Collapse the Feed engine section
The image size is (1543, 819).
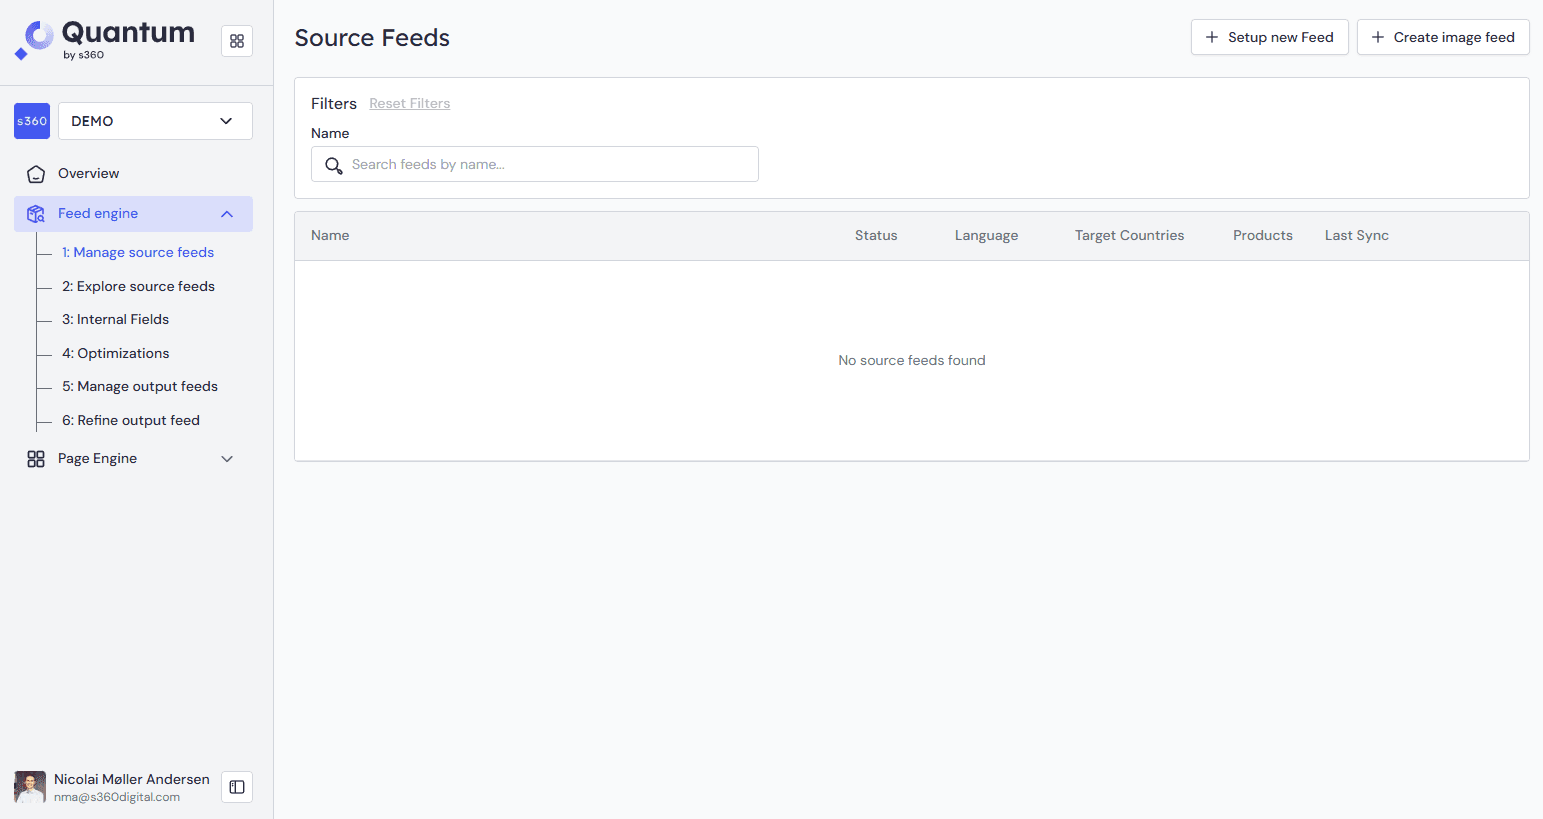[x=227, y=213]
